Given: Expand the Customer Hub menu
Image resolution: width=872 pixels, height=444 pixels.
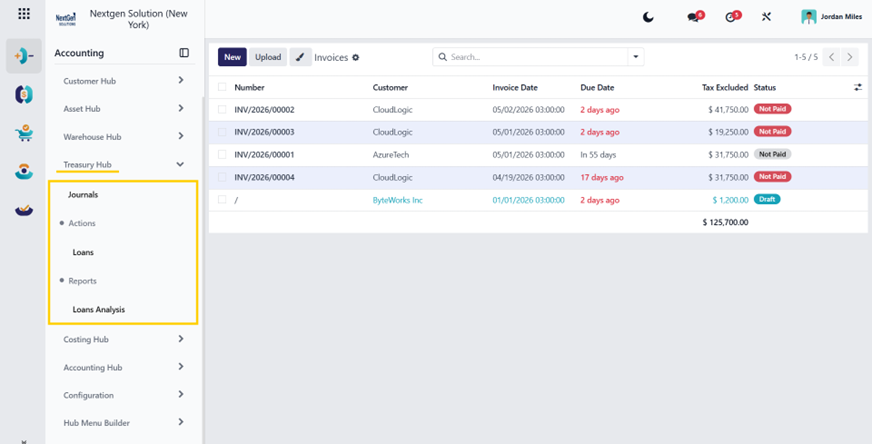Looking at the screenshot, I should pos(123,81).
